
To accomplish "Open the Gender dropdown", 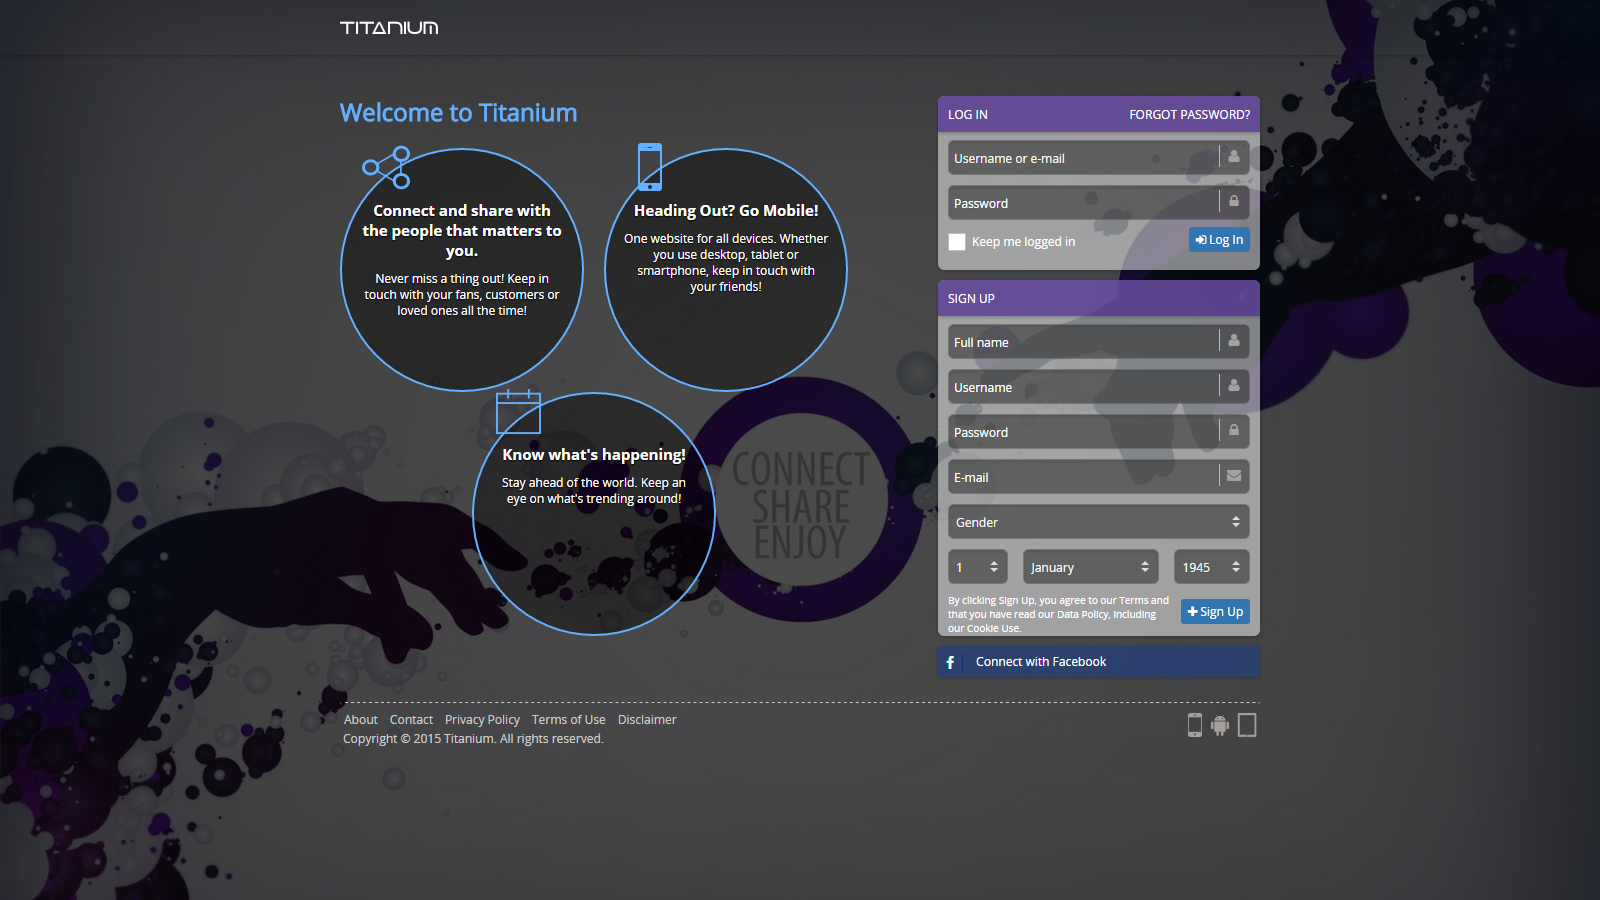I will [1099, 522].
